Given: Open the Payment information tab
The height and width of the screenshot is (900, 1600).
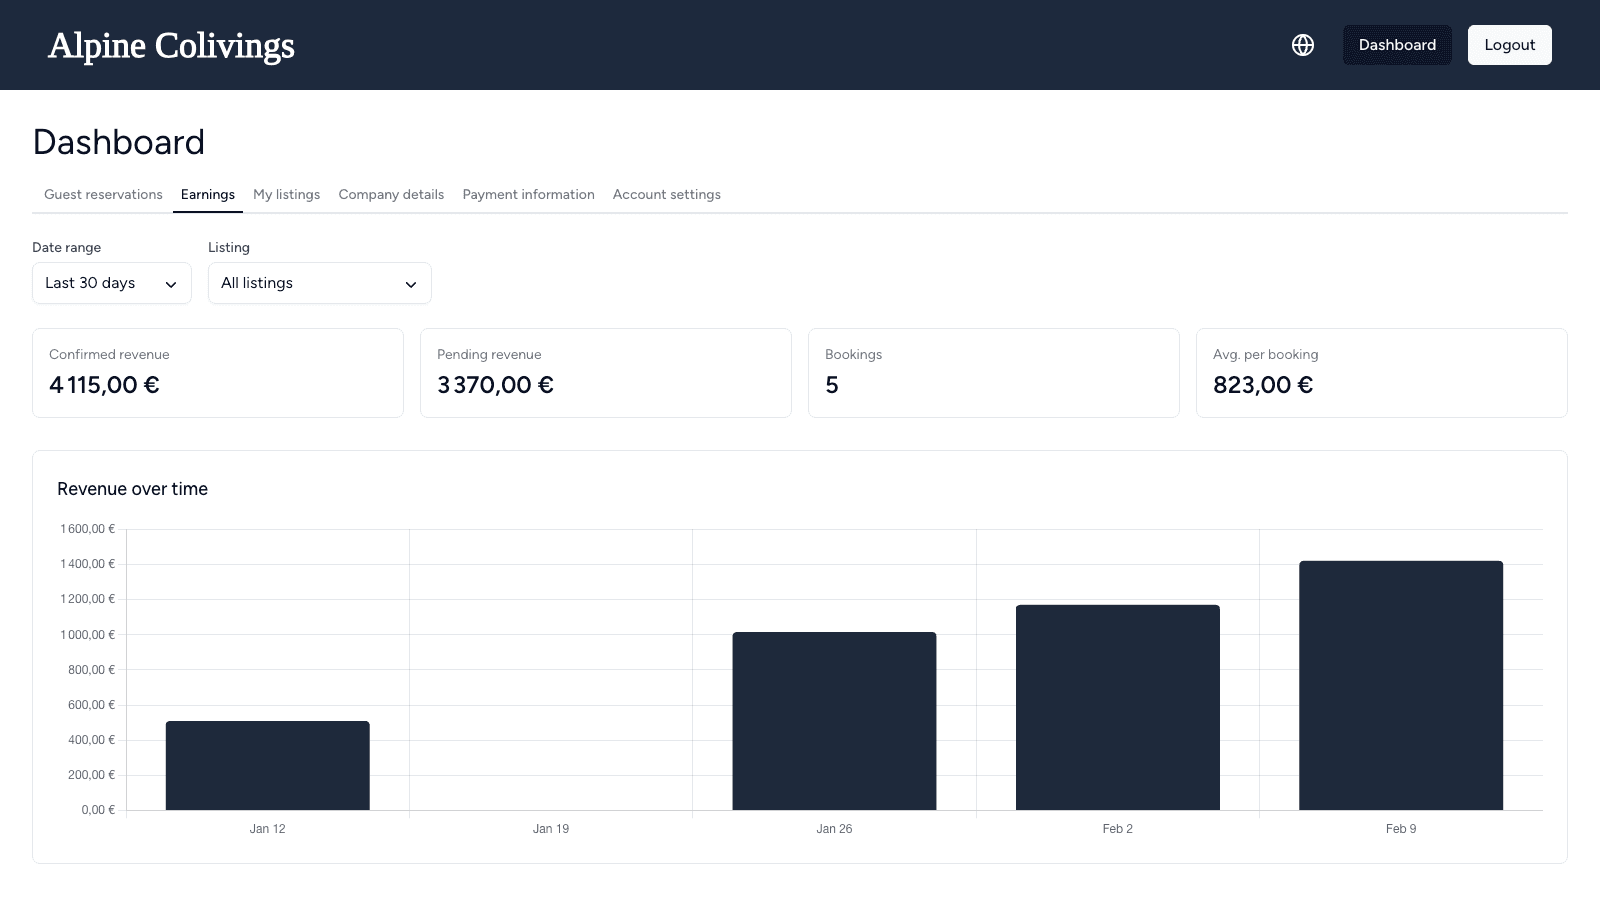Looking at the screenshot, I should click(x=528, y=194).
